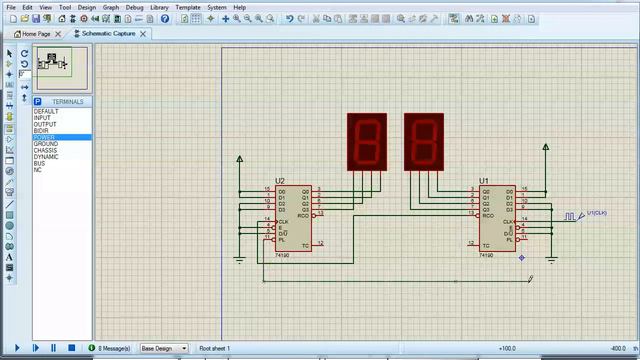Open the 8 Message(s) log indicator
Viewport: 640px width, 360px height.
[109, 348]
